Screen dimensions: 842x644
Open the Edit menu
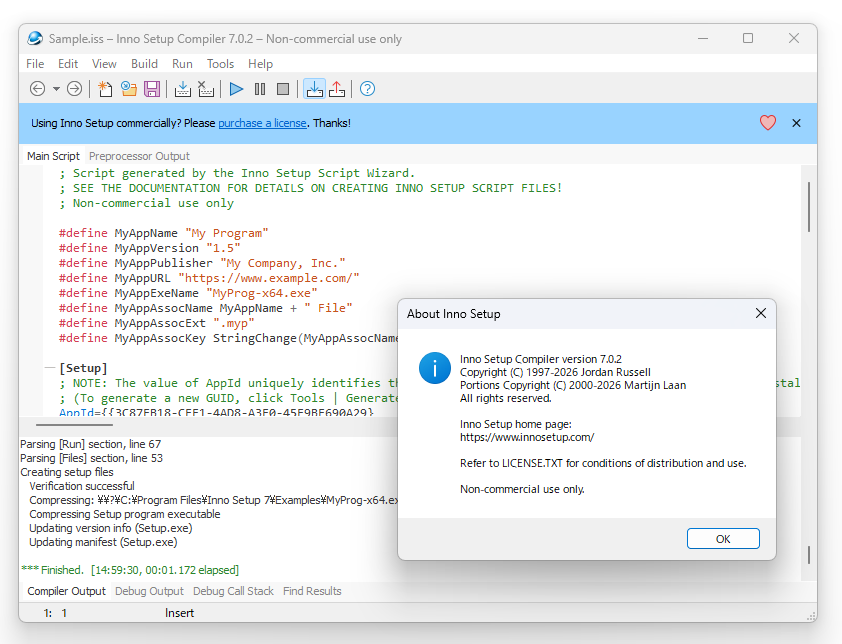(68, 63)
